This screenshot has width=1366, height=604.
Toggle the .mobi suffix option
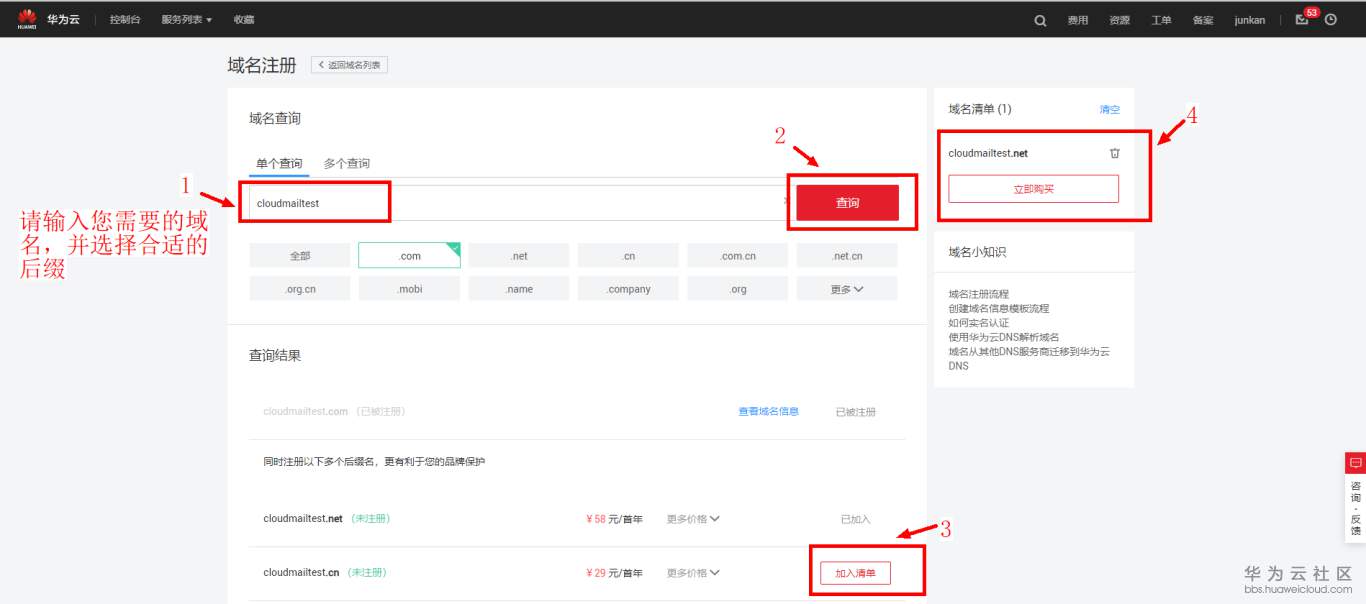409,289
